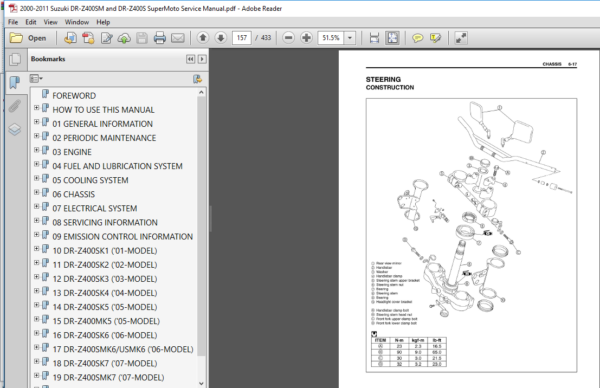Click the Open button in toolbar
The image size is (600, 388).
[28, 38]
